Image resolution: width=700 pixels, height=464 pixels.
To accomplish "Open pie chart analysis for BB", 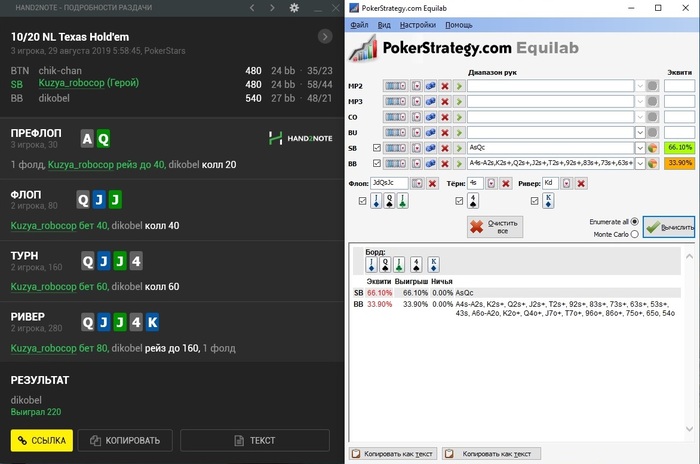I will 652,163.
